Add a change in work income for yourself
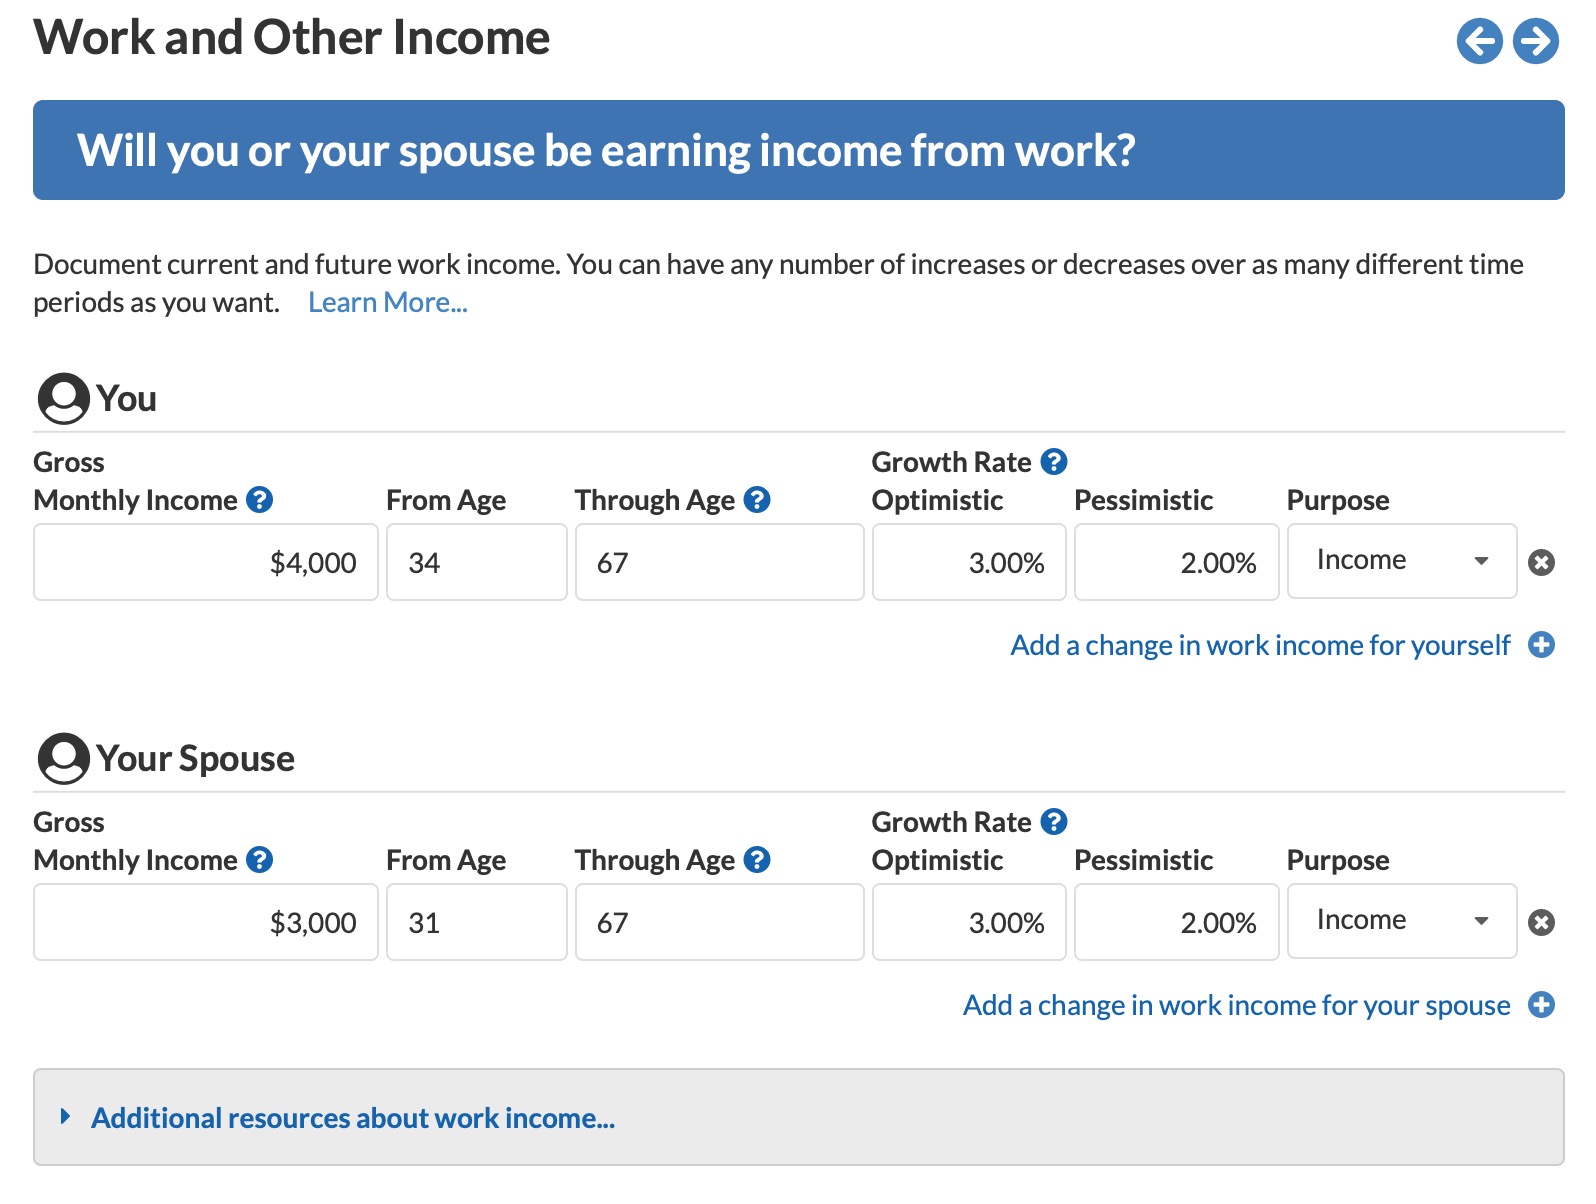This screenshot has height=1204, width=1596. pos(1260,646)
